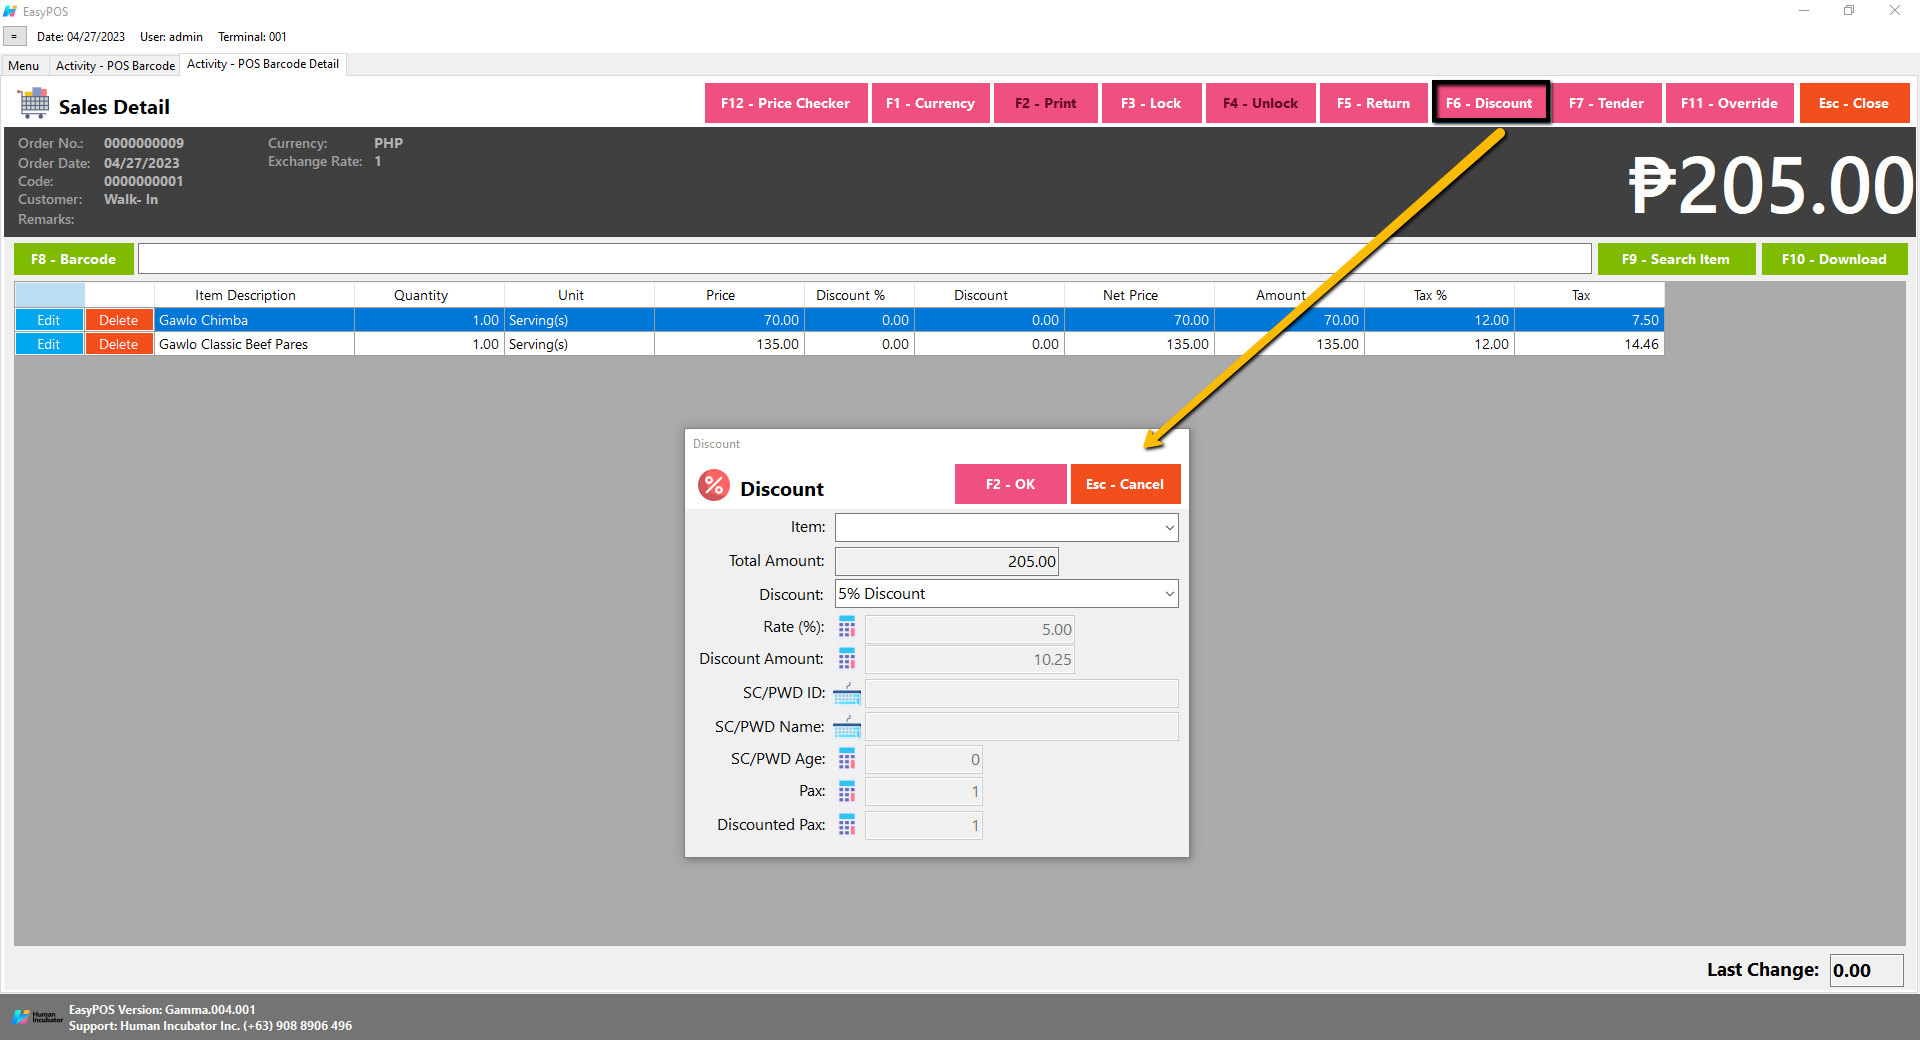Delete the Gawlo Classic Beef Pares row
The image size is (1920, 1040).
coord(118,344)
